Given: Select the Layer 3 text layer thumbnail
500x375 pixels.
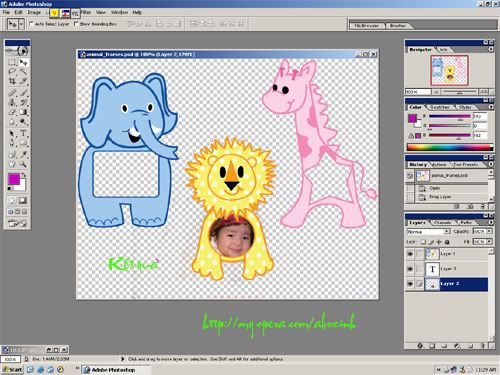Looking at the screenshot, I should point(432,269).
